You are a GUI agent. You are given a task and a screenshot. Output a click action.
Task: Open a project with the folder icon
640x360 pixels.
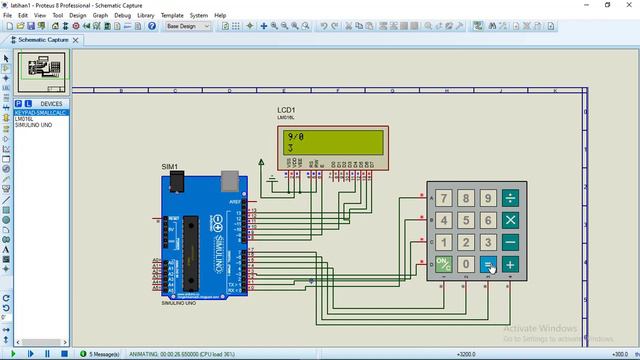[x=20, y=26]
